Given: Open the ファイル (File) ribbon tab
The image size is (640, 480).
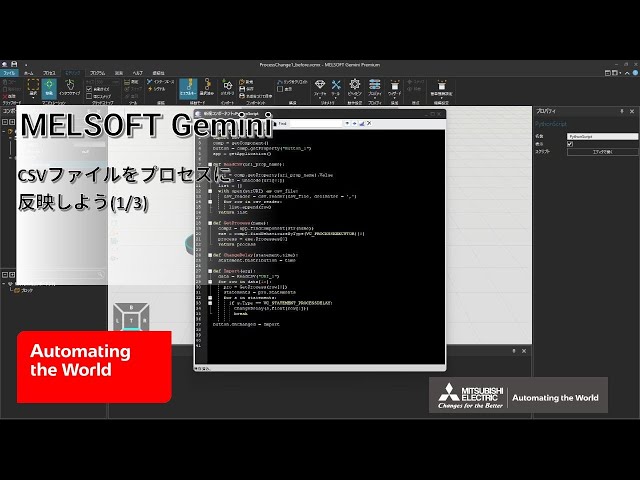Looking at the screenshot, I should (9, 73).
